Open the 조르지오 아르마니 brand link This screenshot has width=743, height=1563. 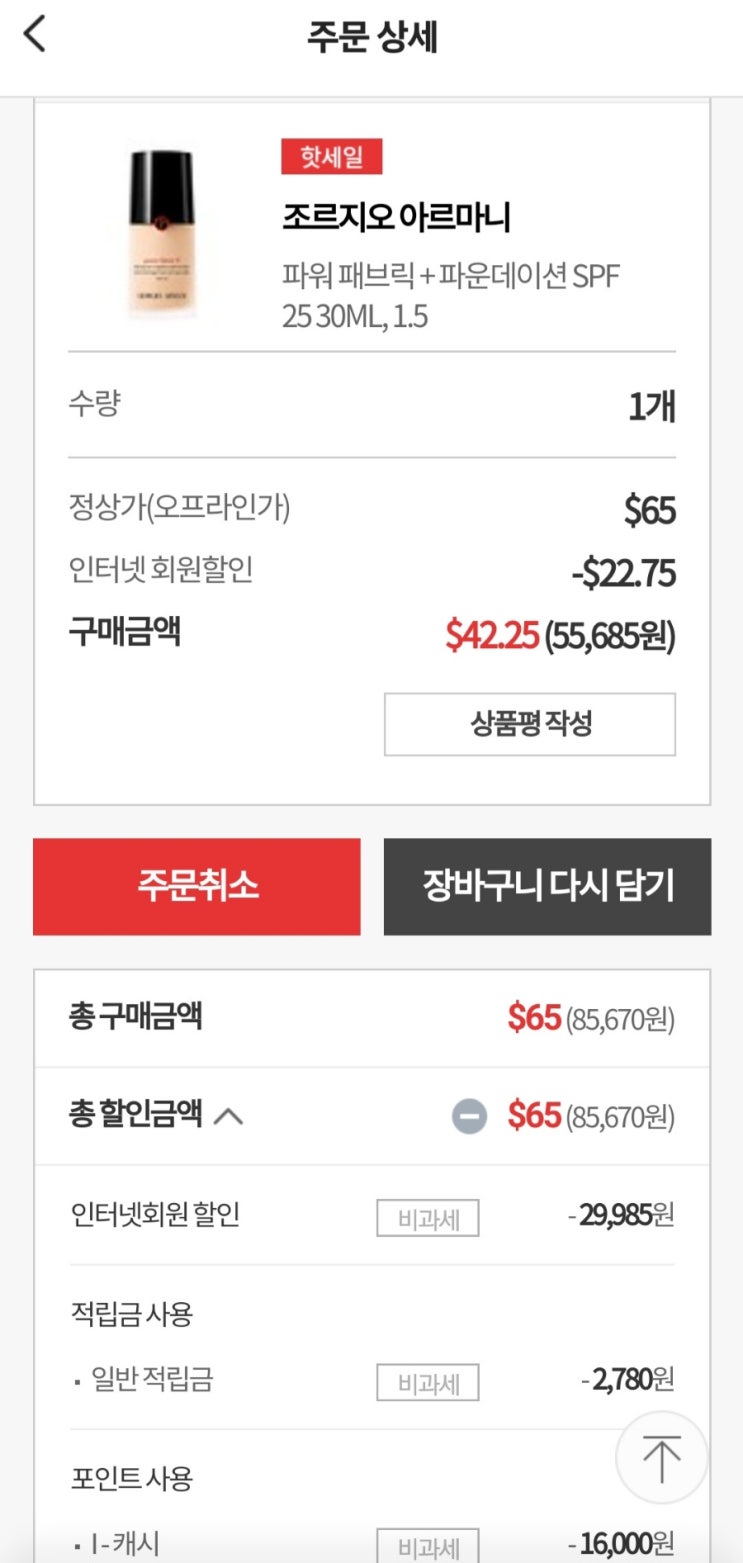[x=396, y=217]
